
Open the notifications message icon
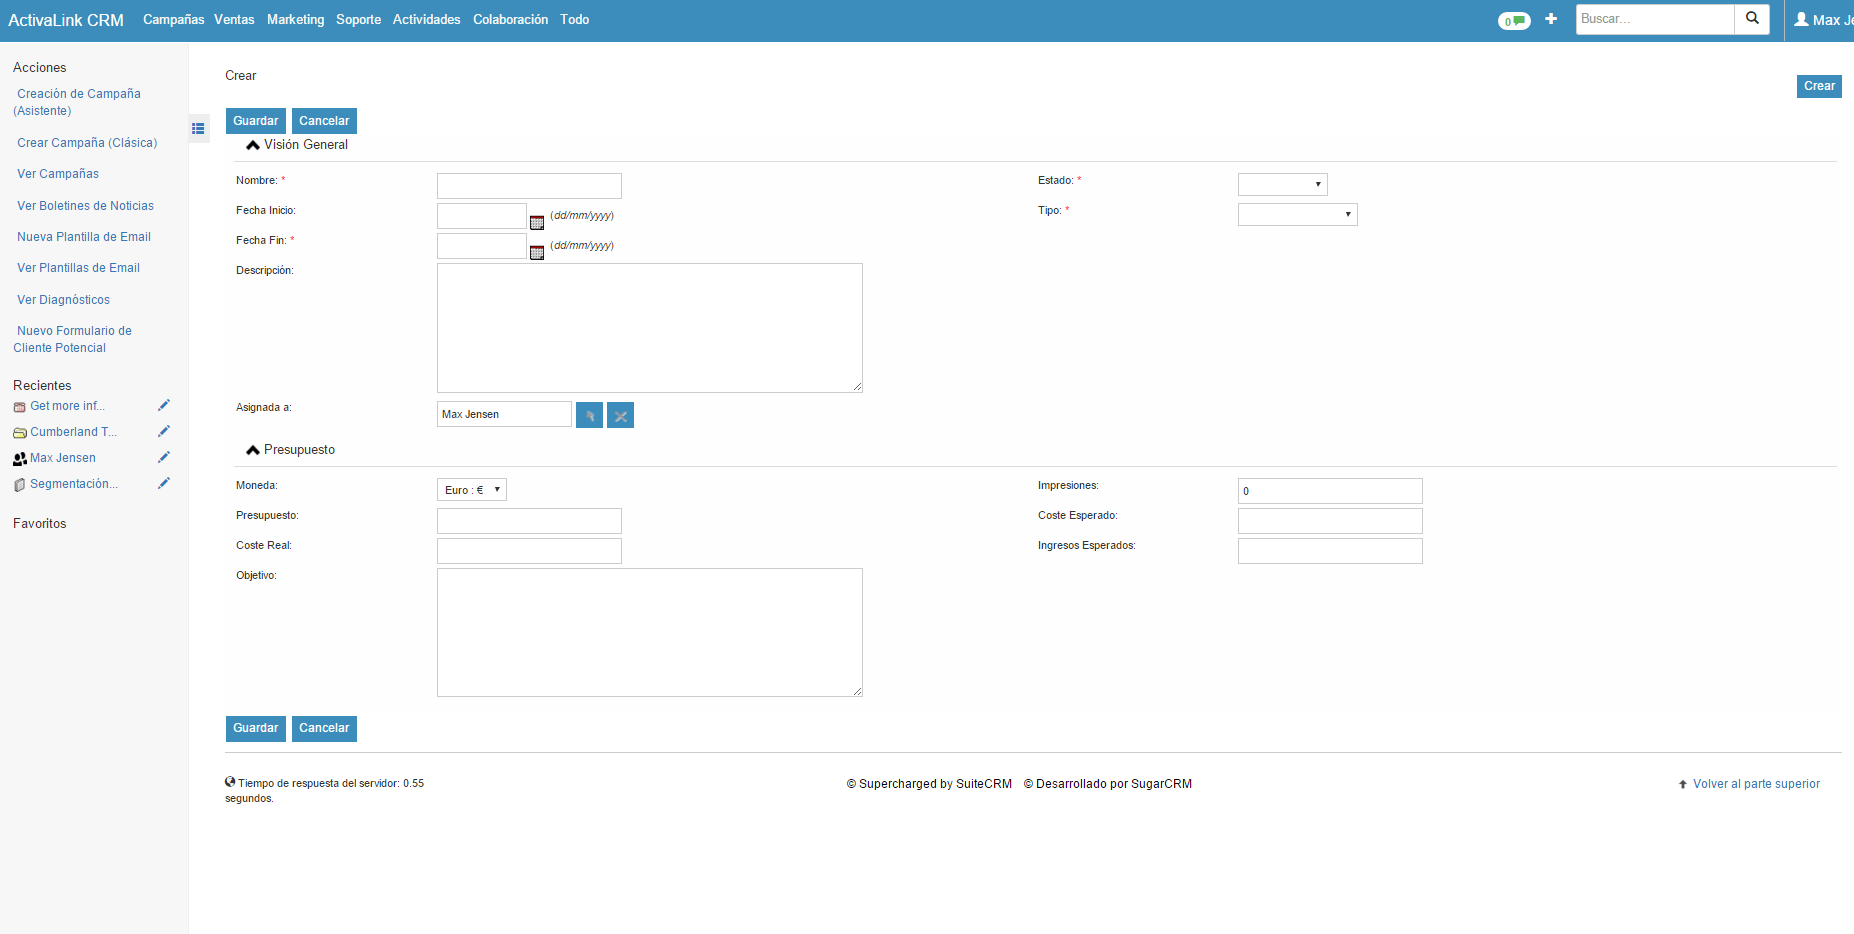tap(1514, 19)
